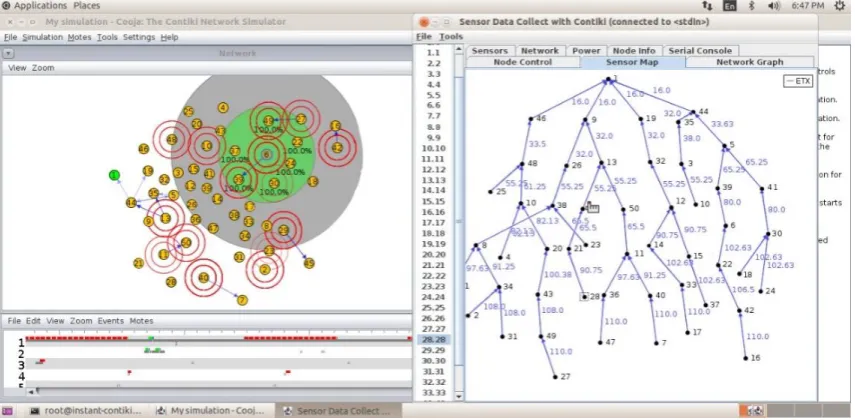Select node 28.28 in node list
This screenshot has height=420, width=855.
(x=434, y=339)
